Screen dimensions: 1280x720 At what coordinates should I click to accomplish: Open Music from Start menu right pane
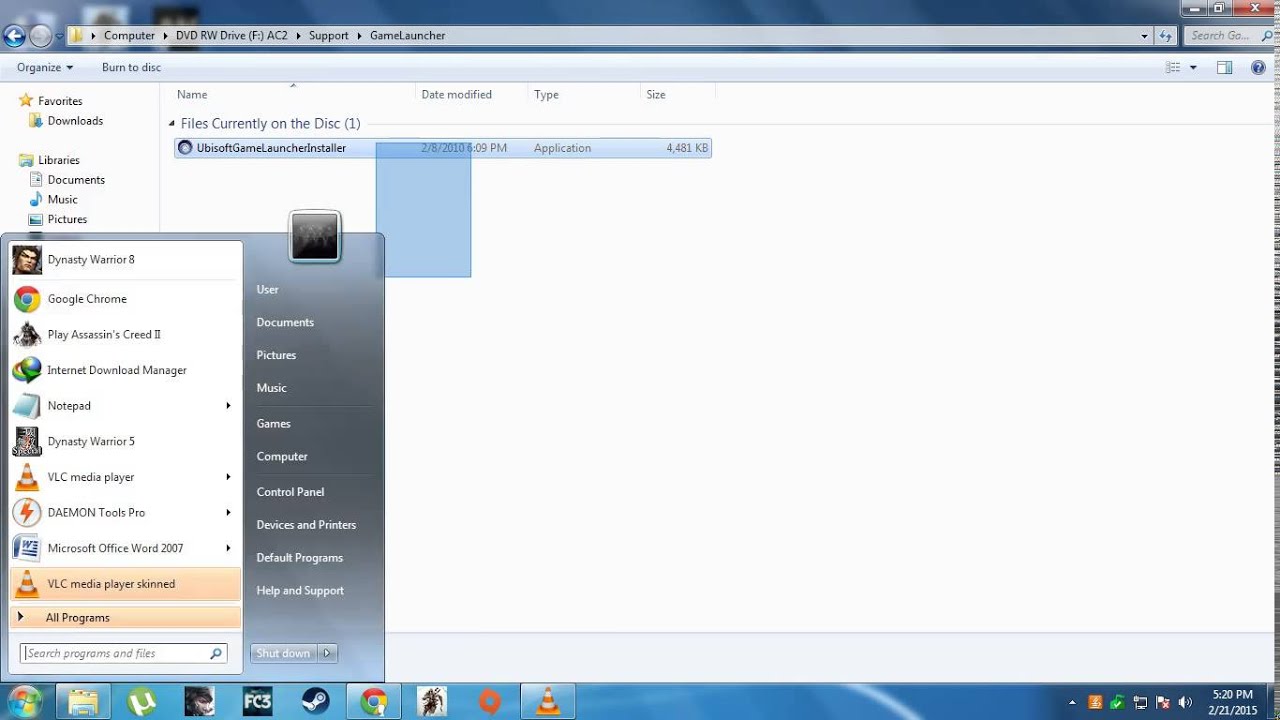coord(271,388)
